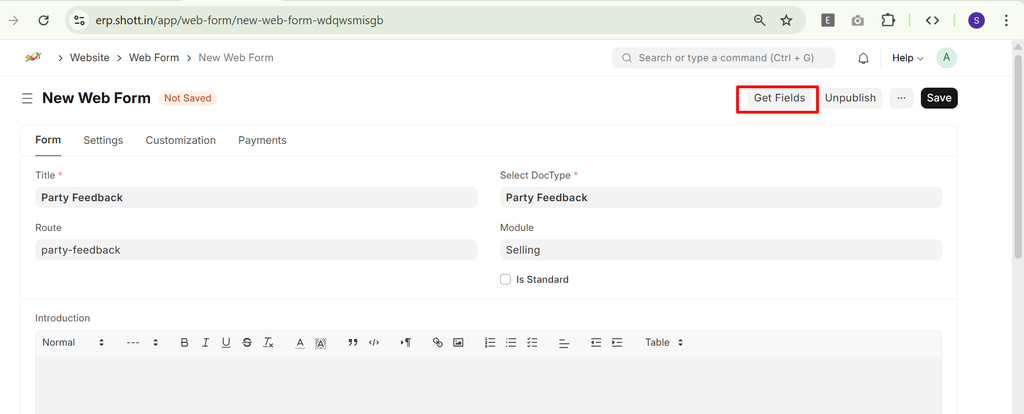Toggle italic text in the editor toolbar
This screenshot has height=414, width=1024.
tap(205, 342)
